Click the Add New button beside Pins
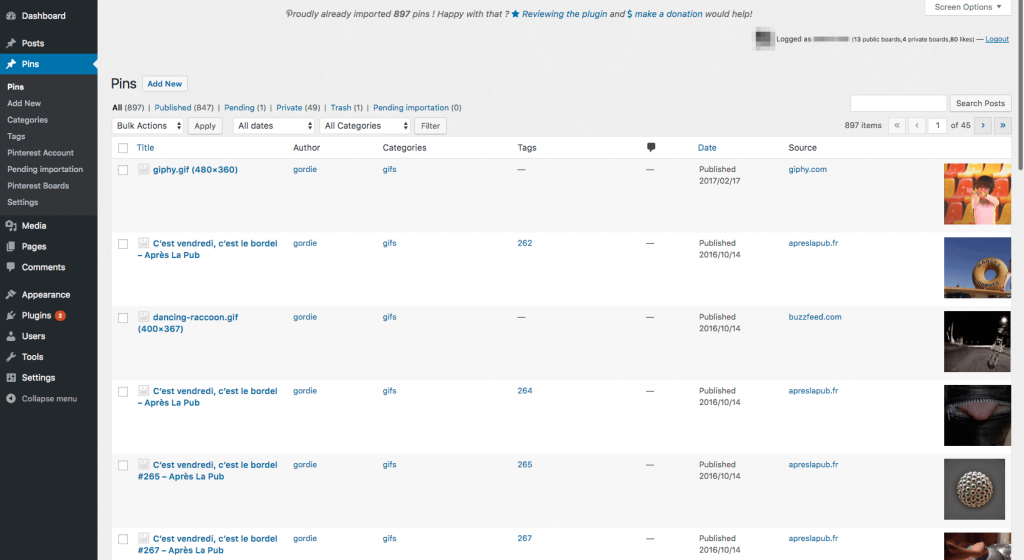 [x=165, y=84]
